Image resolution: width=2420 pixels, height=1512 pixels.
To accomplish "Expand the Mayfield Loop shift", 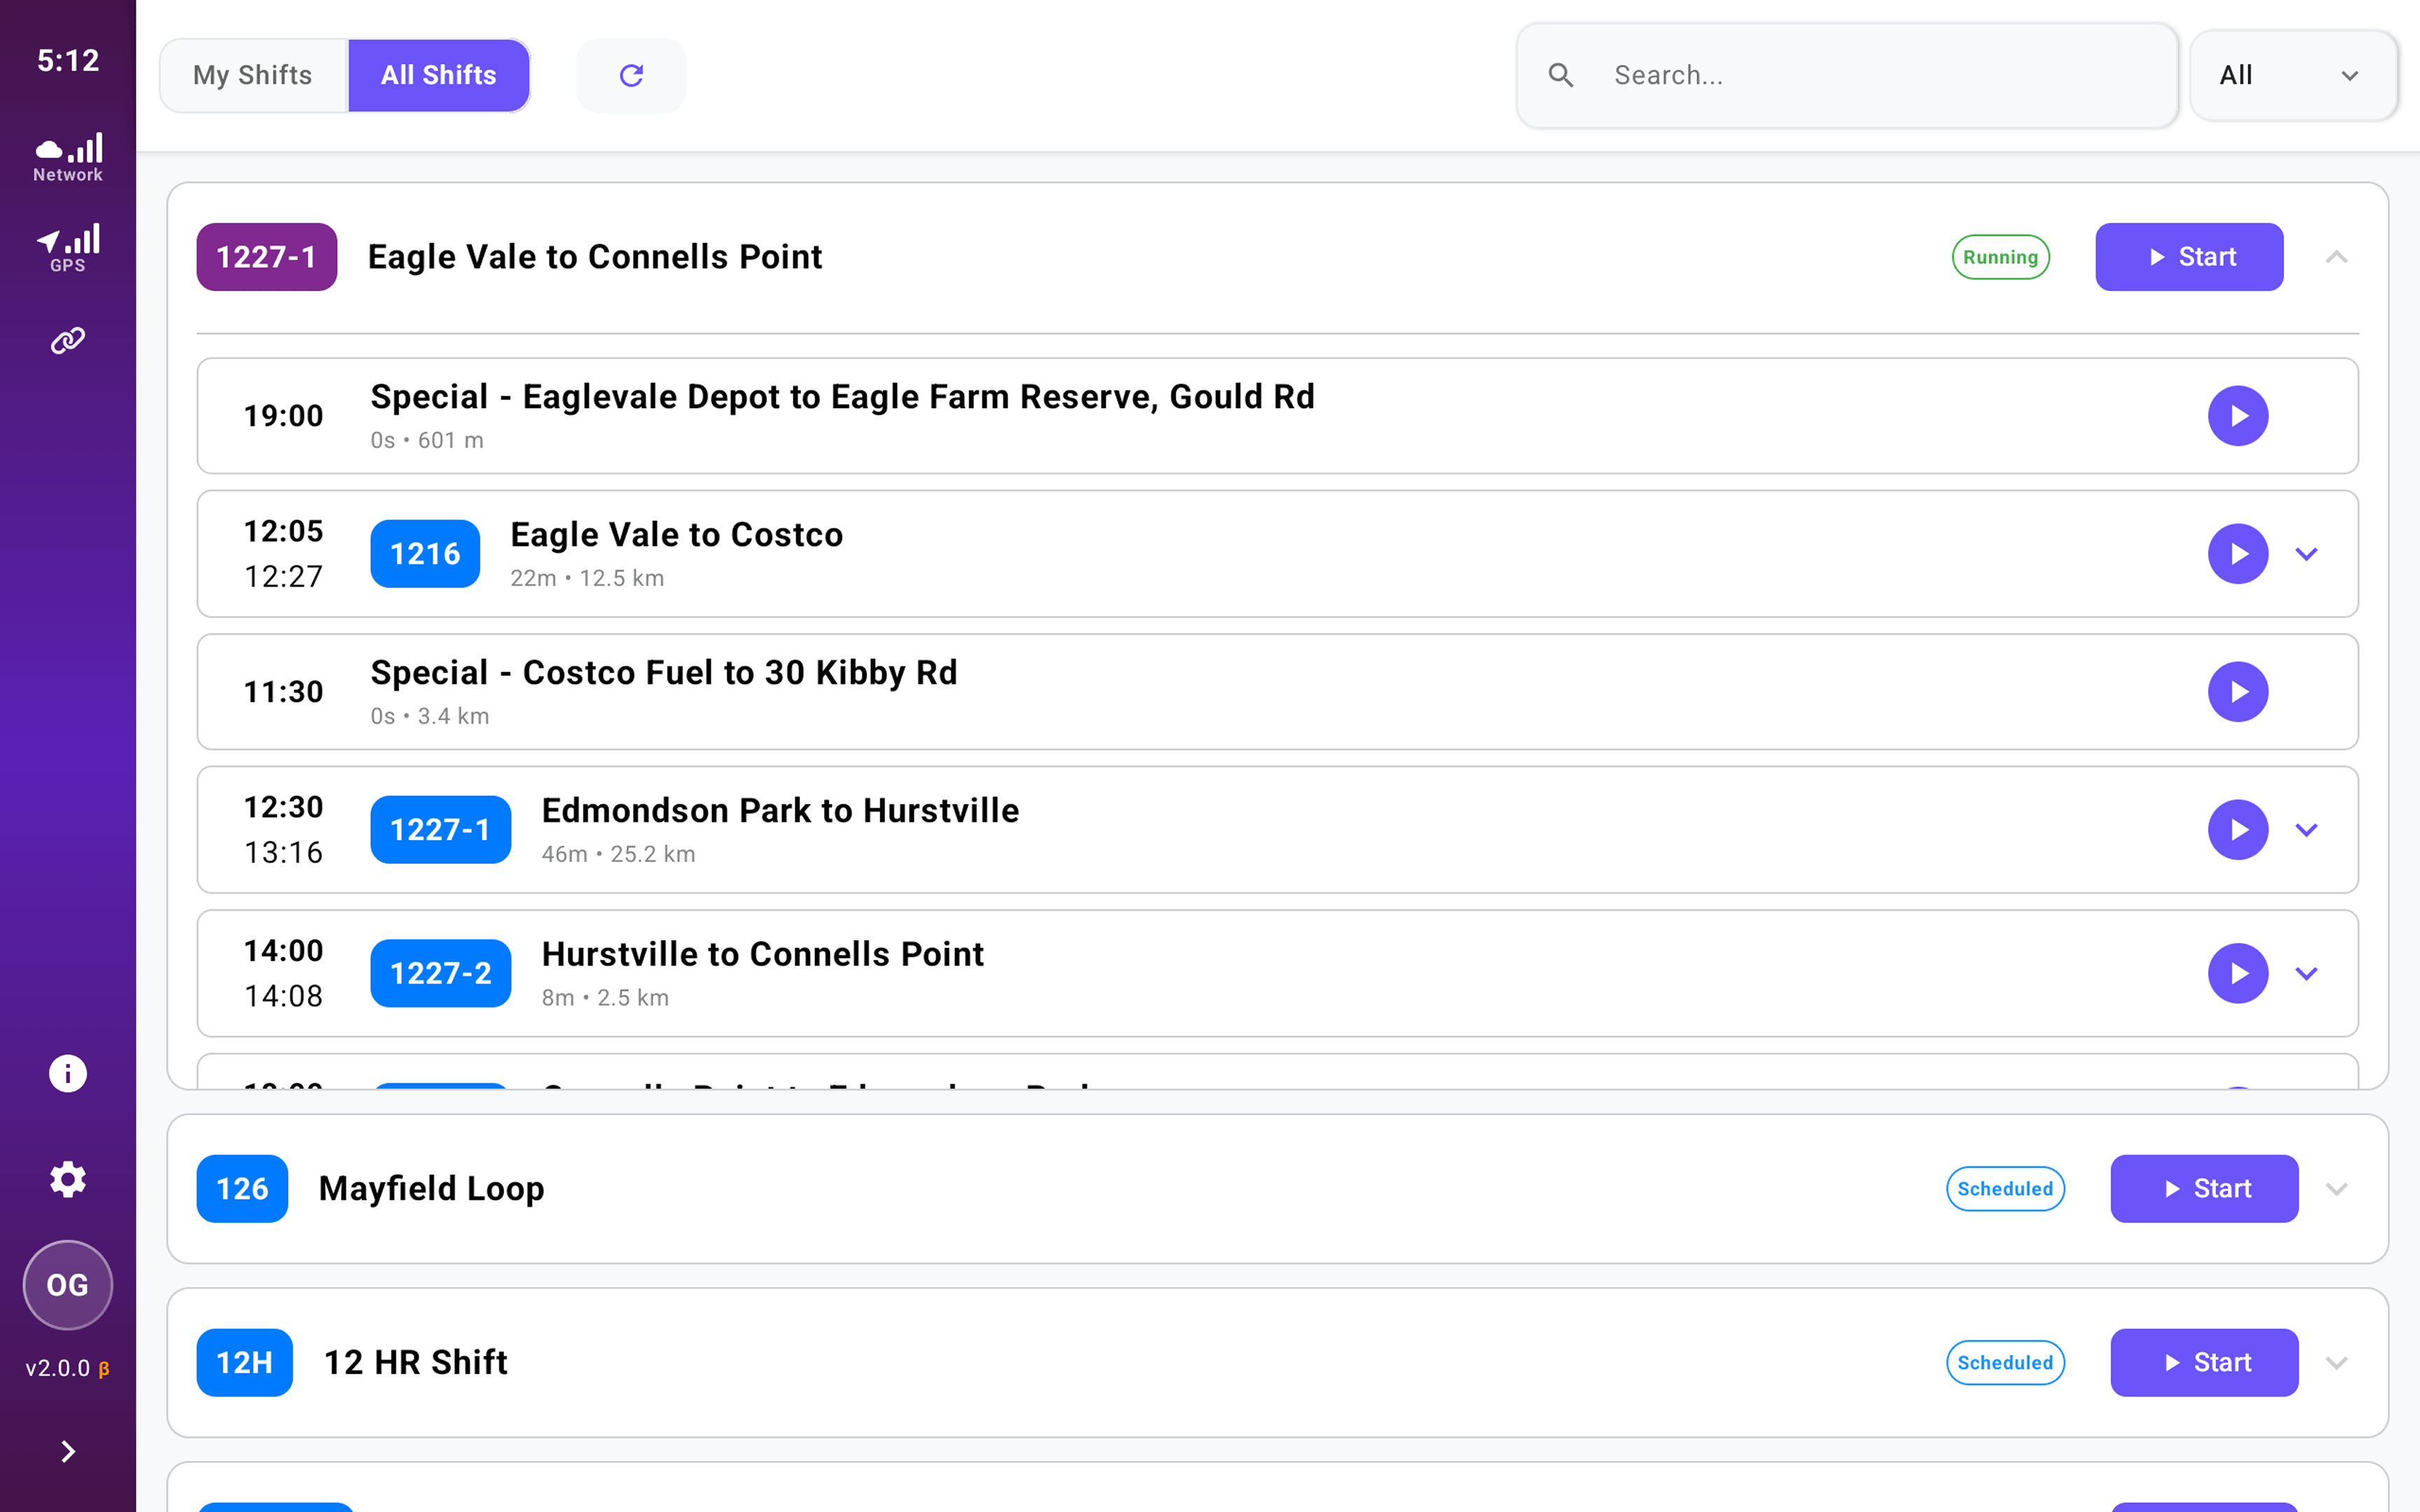I will tap(2336, 1189).
